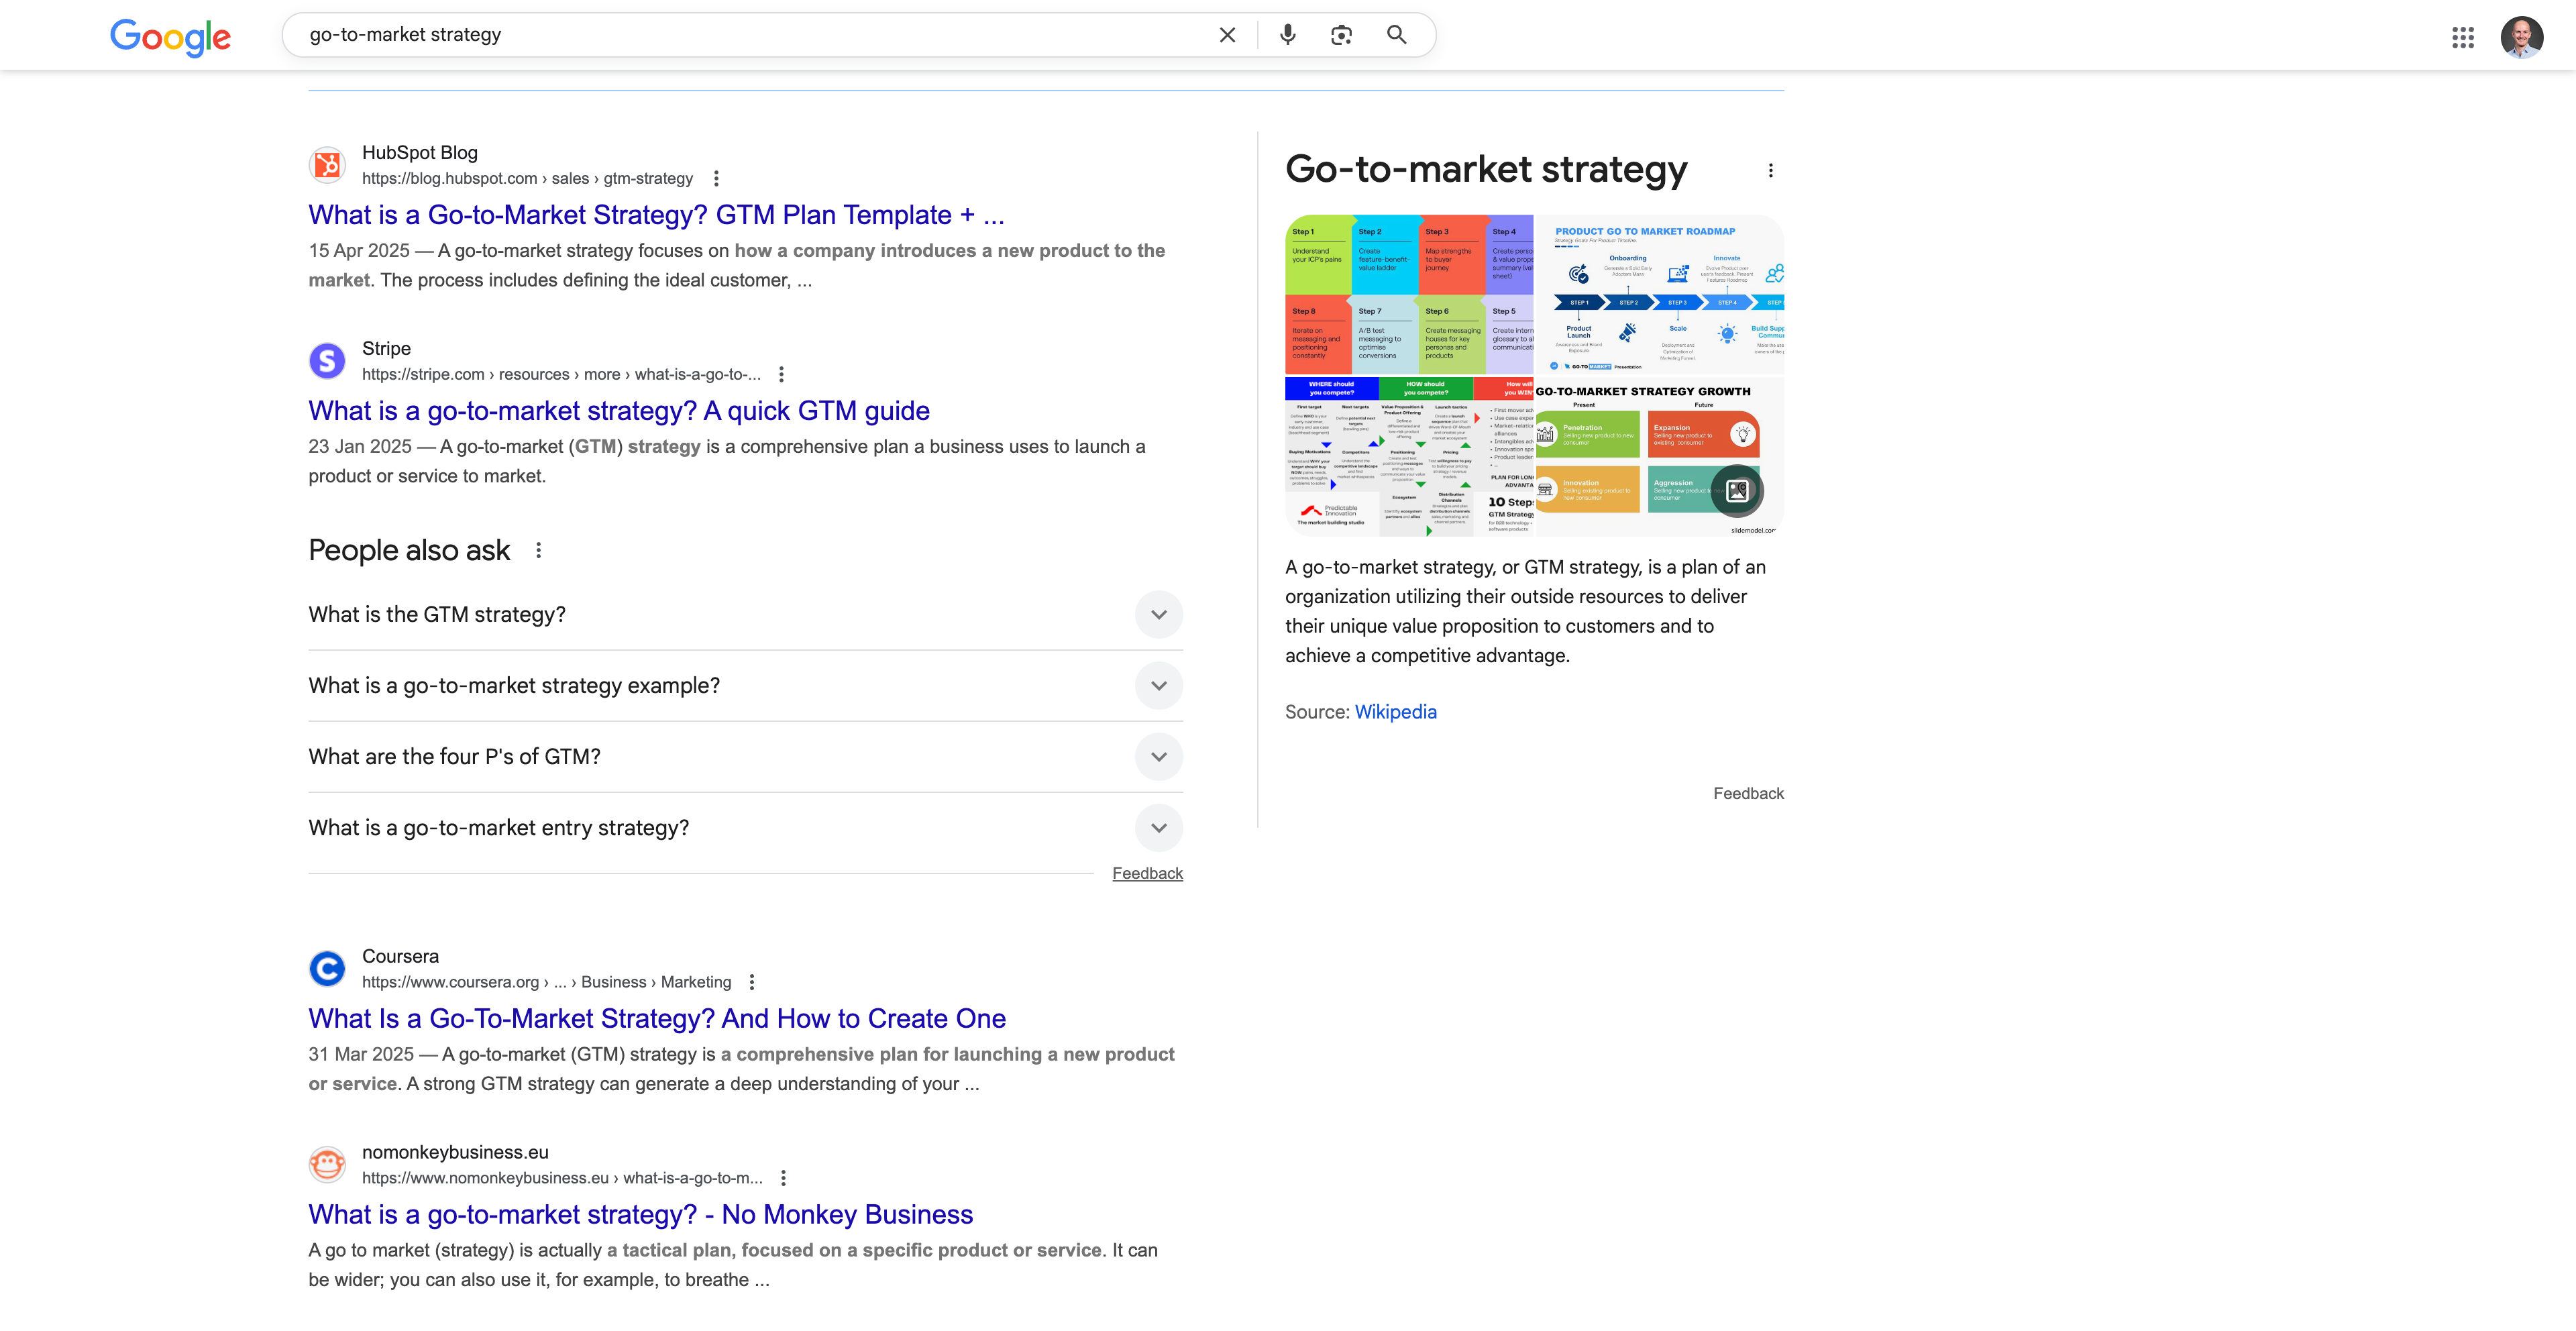The width and height of the screenshot is (2576, 1331).
Task: Click the HubSpot Blog favicon
Action: [x=327, y=165]
